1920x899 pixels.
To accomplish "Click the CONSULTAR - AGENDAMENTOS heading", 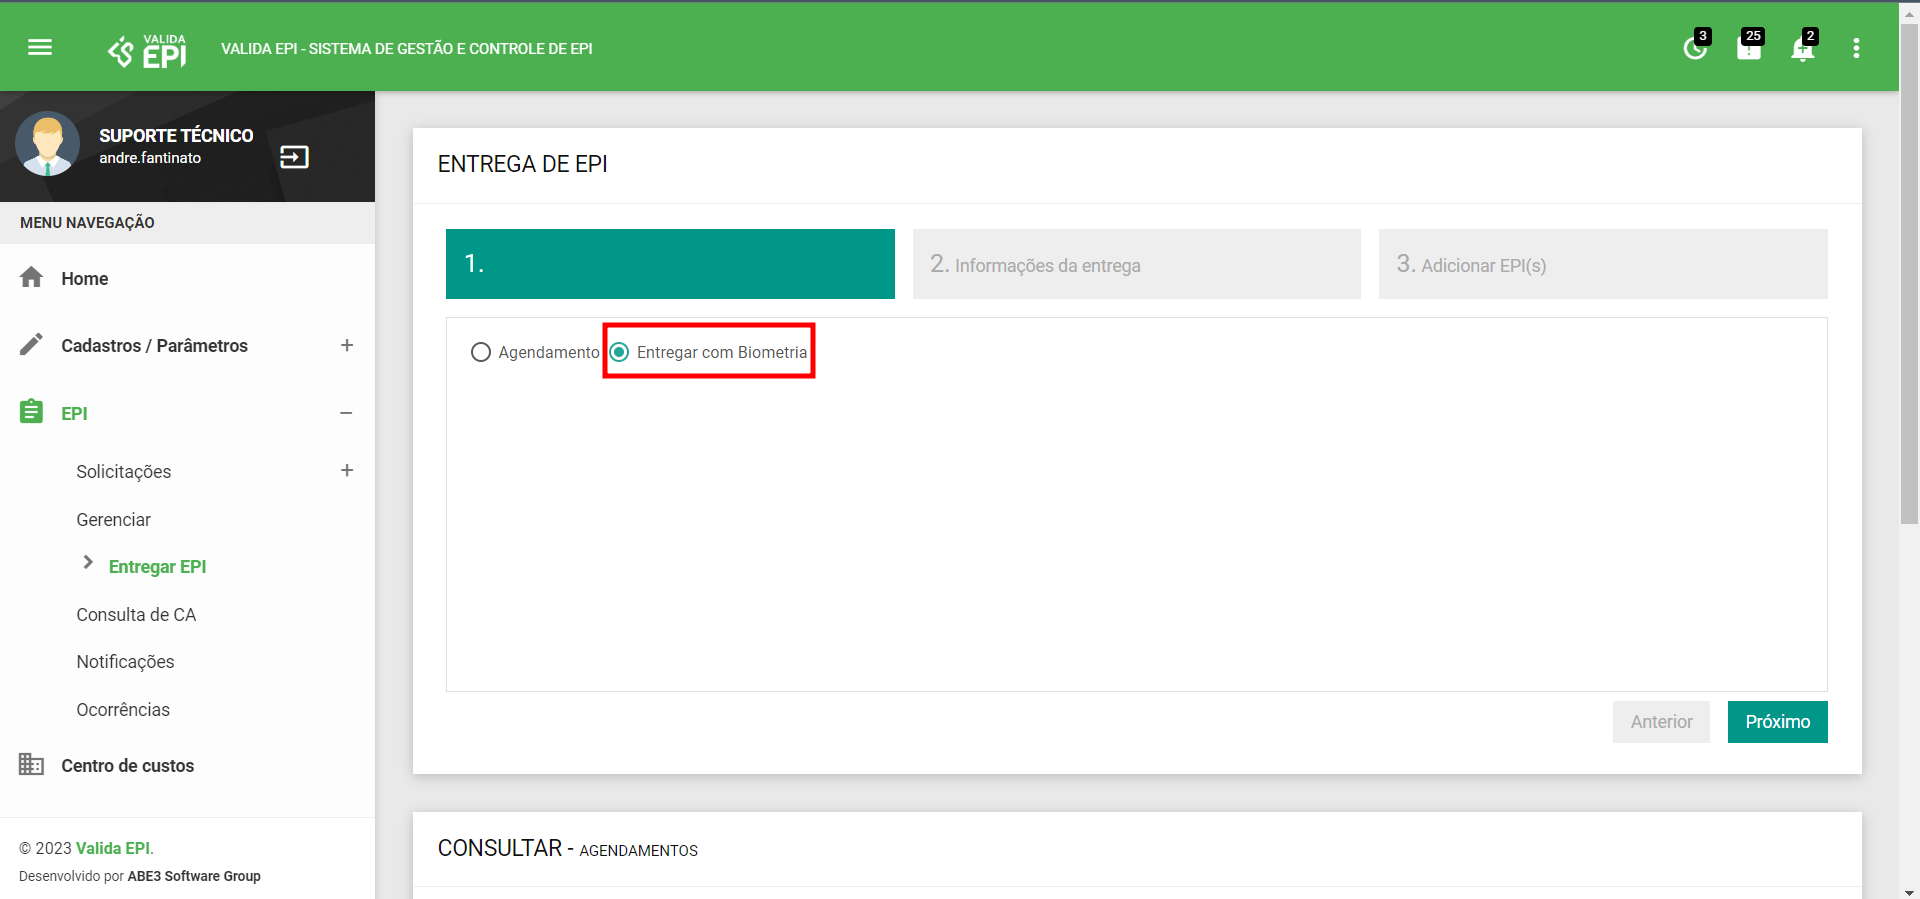I will [x=568, y=849].
